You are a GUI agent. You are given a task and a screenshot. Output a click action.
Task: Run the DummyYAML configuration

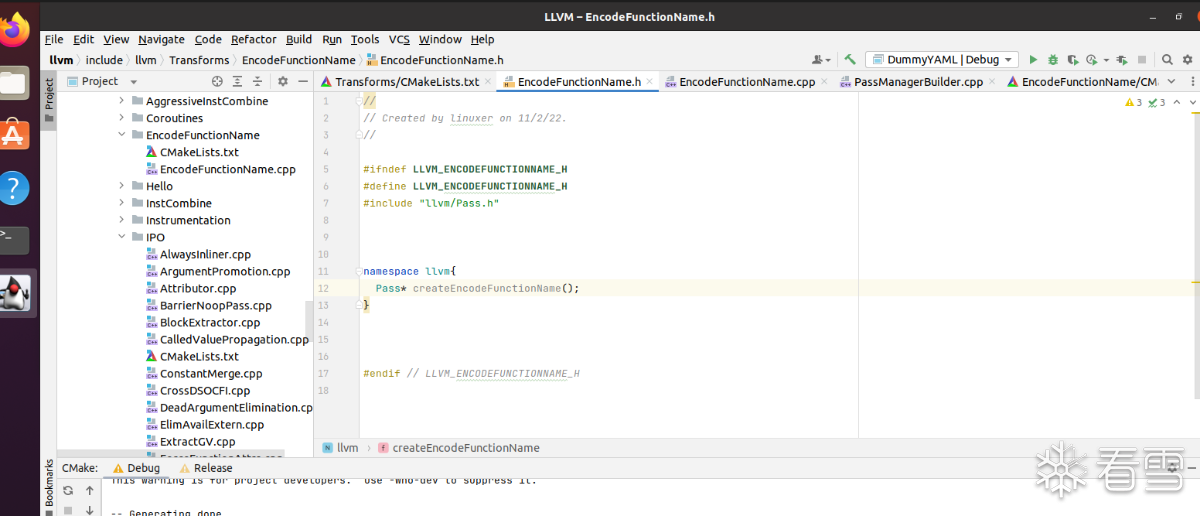(x=1033, y=60)
